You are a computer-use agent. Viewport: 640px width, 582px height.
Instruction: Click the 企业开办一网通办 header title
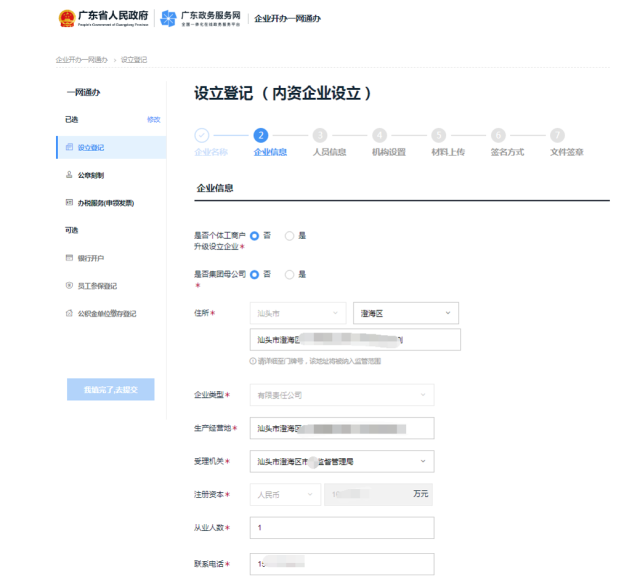point(287,18)
